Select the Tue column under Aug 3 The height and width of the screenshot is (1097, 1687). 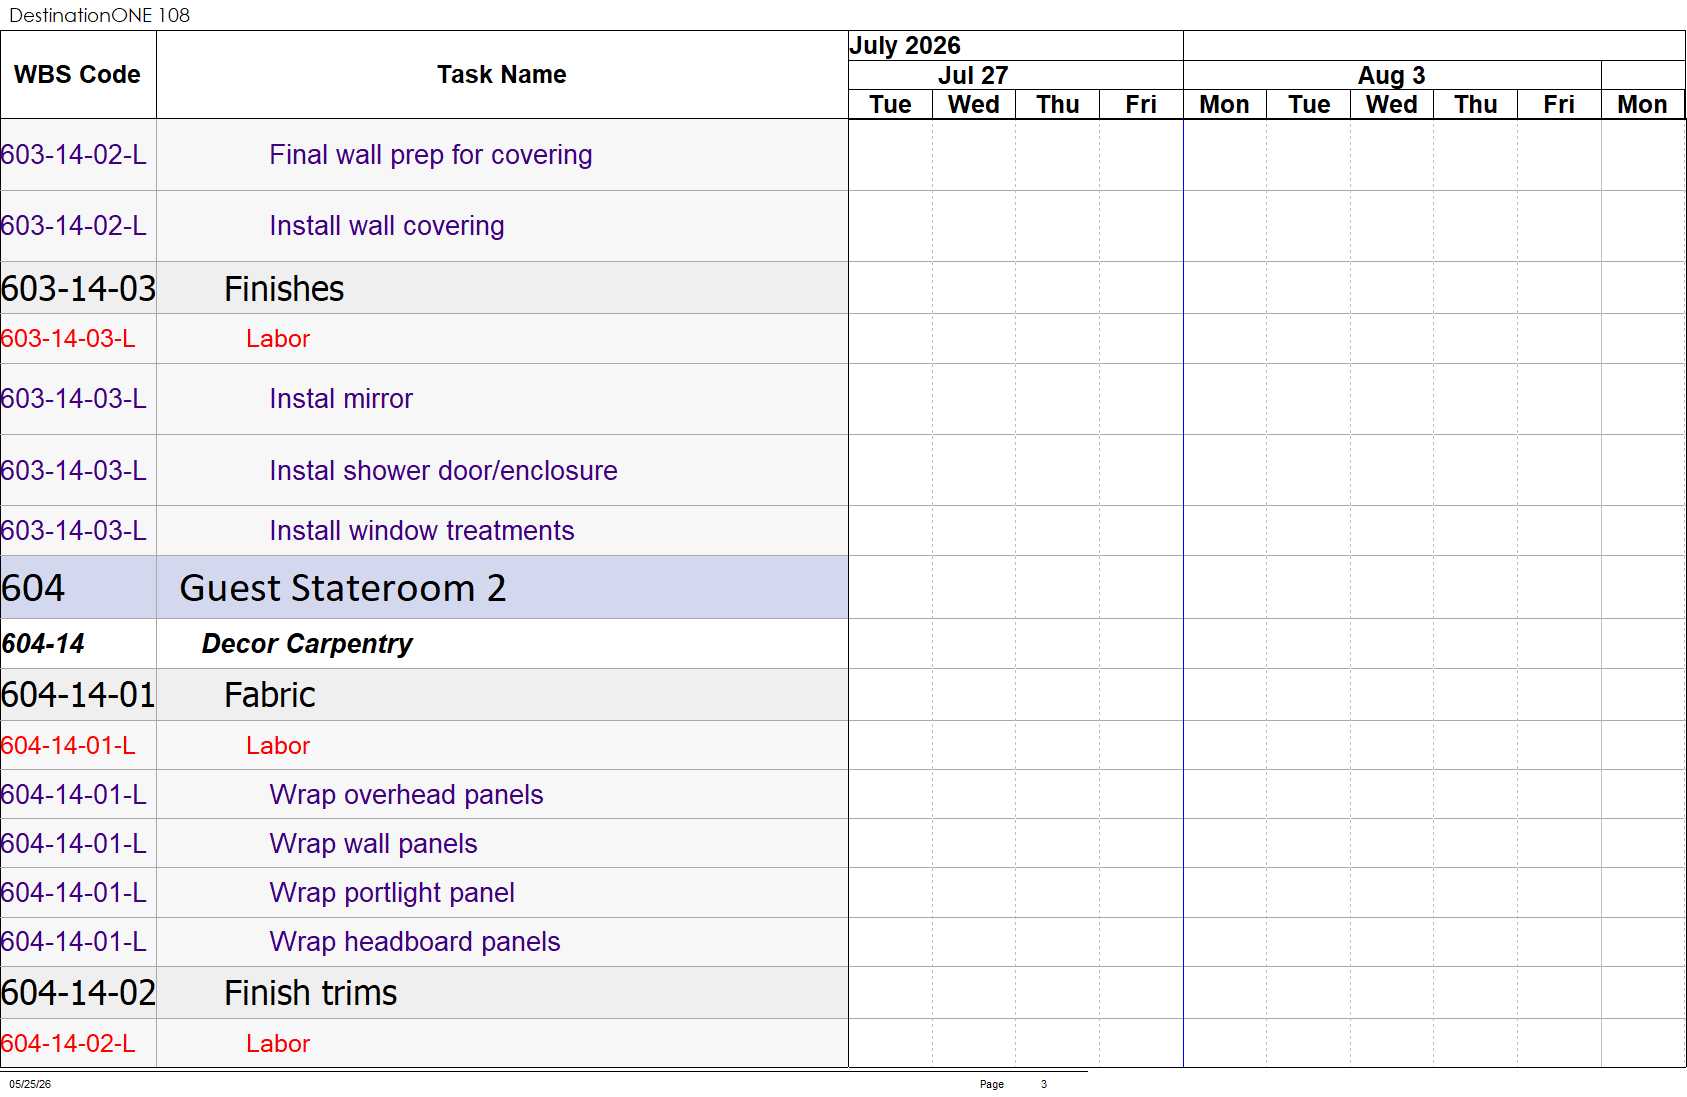1308,105
